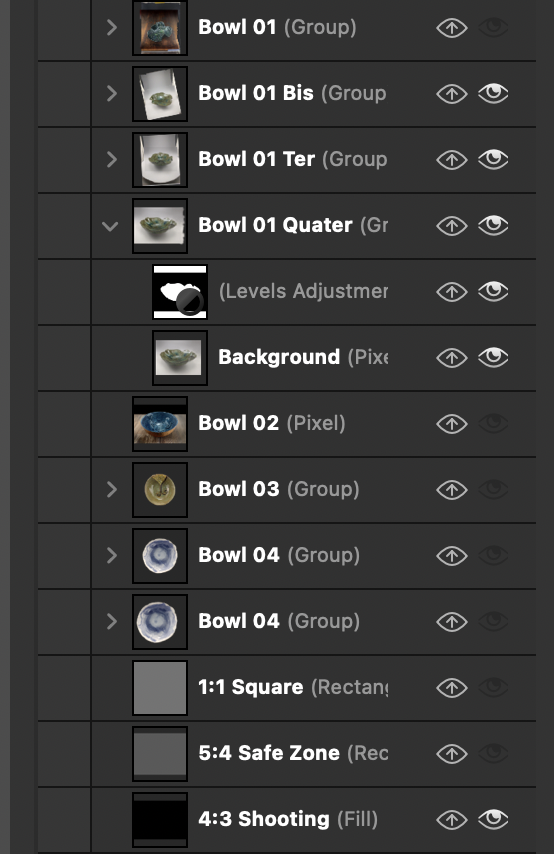
Task: Expand the Bowl 01 group
Action: click(x=112, y=27)
